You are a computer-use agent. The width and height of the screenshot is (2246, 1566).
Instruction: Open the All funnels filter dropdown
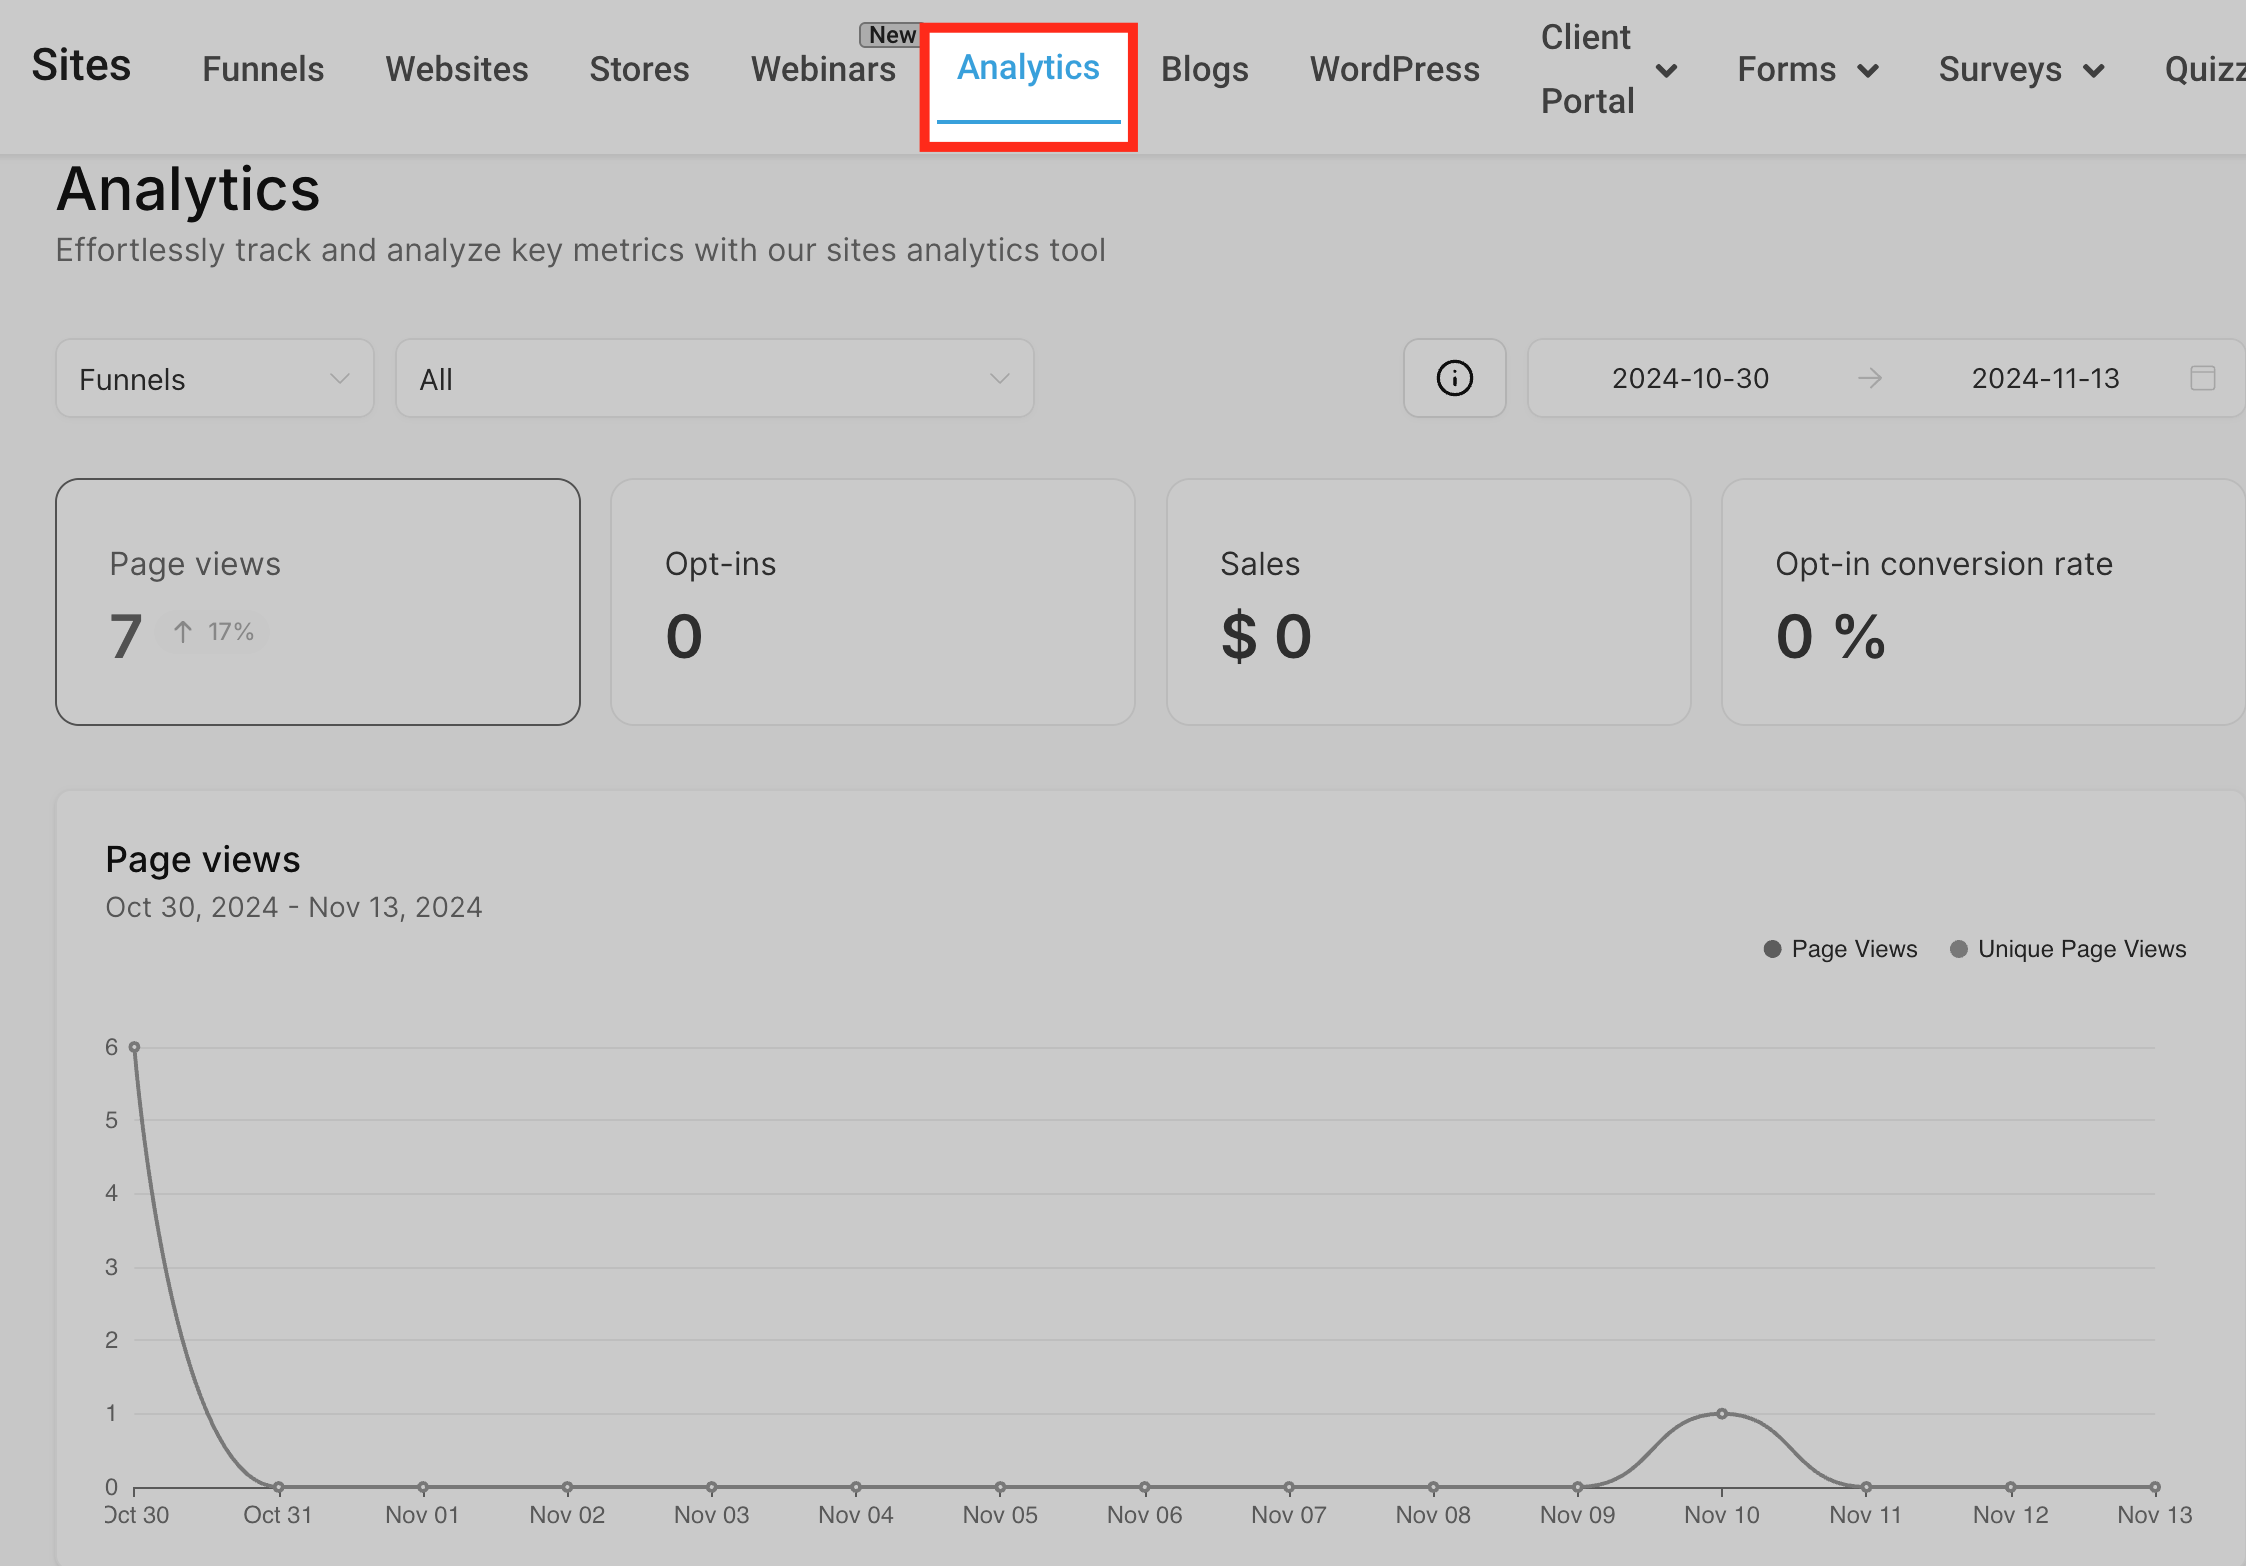click(714, 379)
